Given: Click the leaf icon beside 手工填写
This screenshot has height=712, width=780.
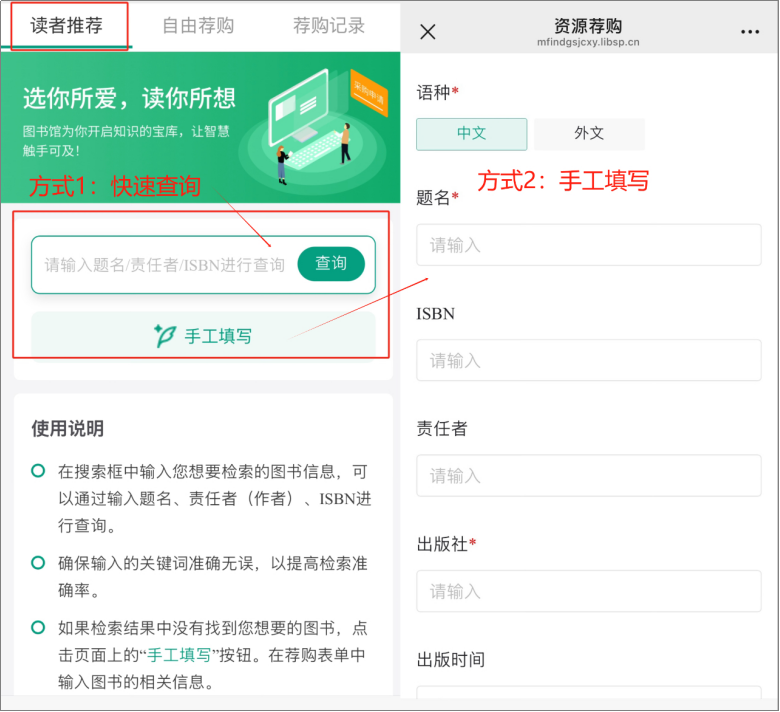Looking at the screenshot, I should pyautogui.click(x=165, y=336).
